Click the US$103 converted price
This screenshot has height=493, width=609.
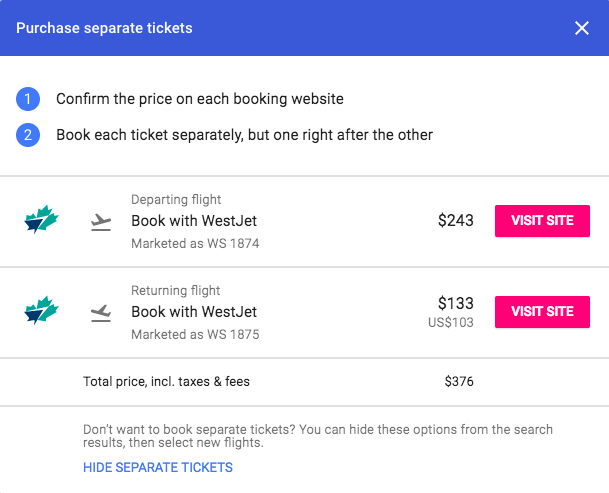[451, 322]
